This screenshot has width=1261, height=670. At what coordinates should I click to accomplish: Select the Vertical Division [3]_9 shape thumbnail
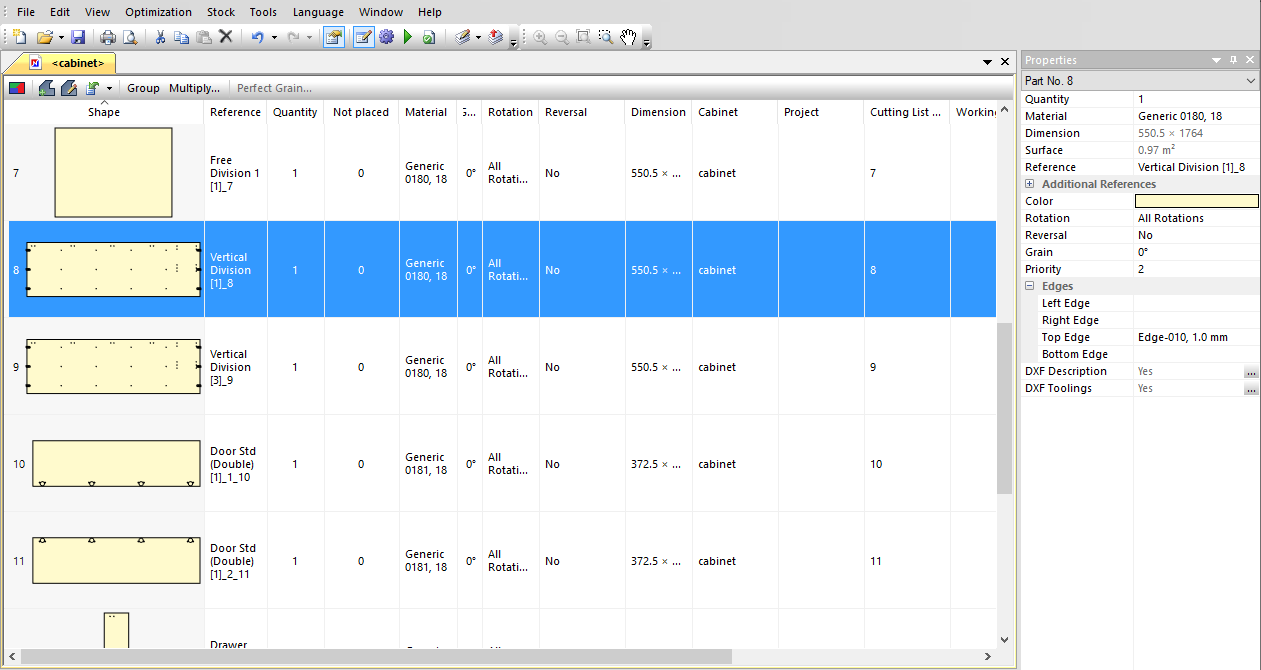[112, 366]
